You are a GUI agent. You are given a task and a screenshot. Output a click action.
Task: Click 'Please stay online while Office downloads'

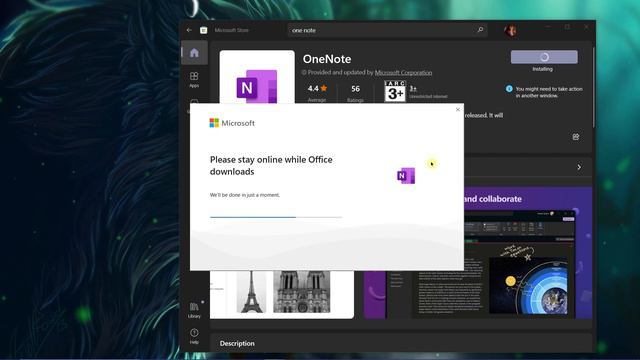(271, 165)
